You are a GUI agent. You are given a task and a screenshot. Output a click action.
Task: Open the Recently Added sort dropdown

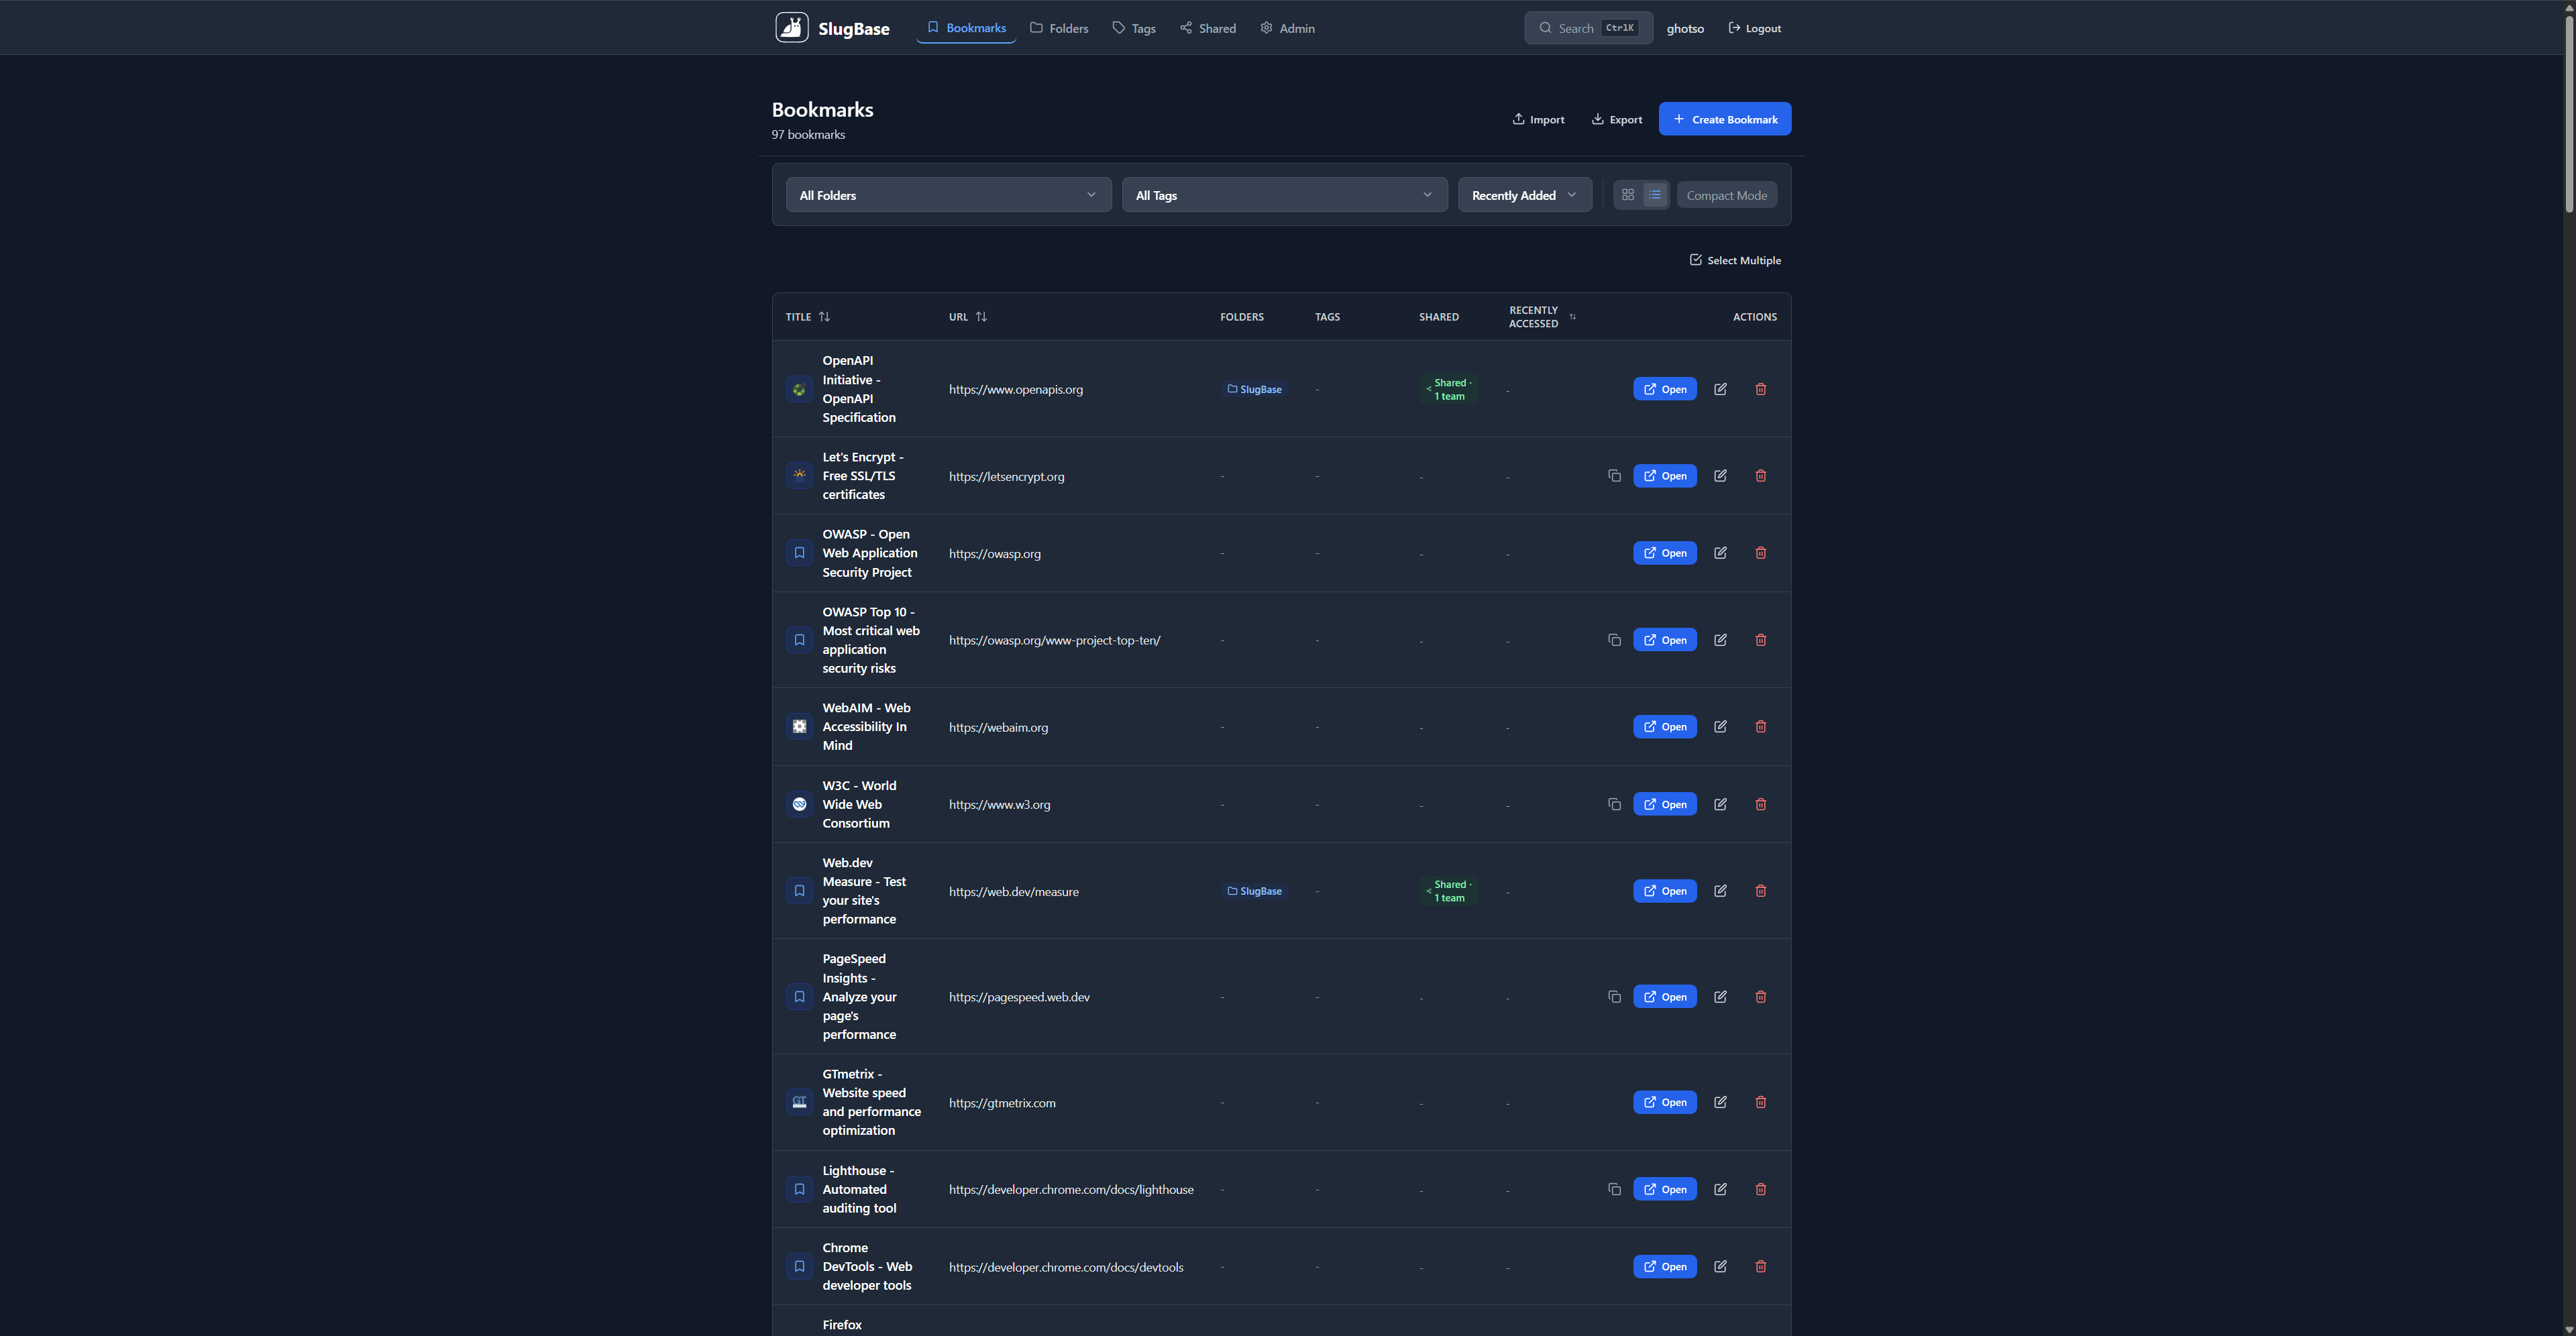pos(1524,194)
